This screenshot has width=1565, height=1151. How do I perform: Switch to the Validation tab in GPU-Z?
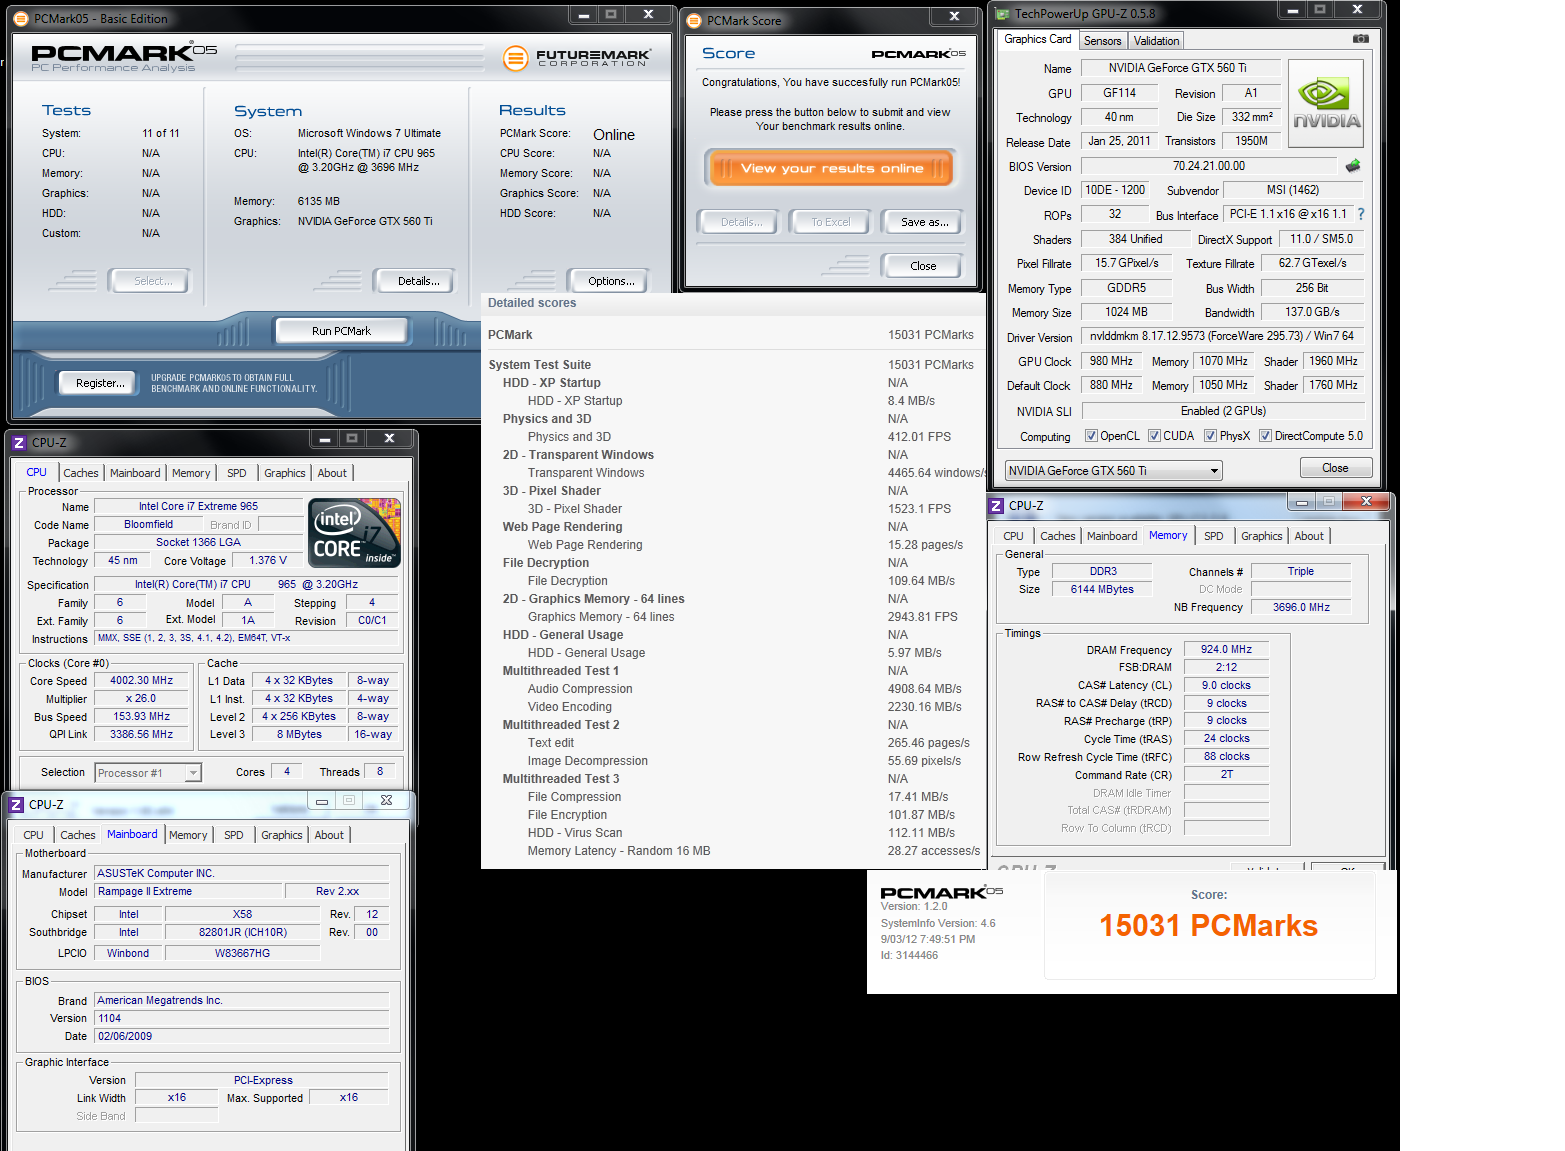[1156, 41]
